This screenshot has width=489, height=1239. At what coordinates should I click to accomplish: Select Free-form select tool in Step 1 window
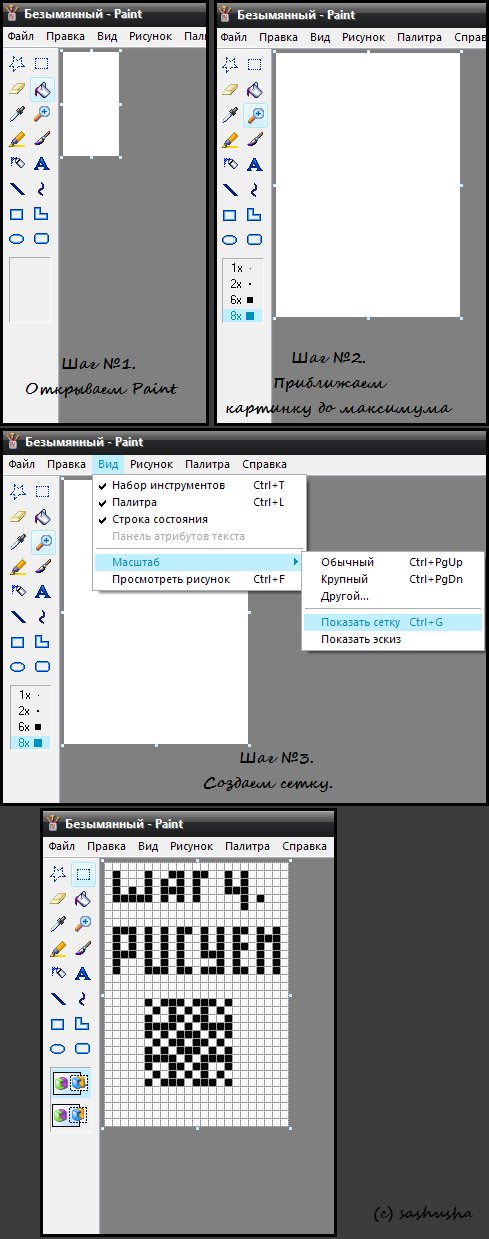pos(17,64)
